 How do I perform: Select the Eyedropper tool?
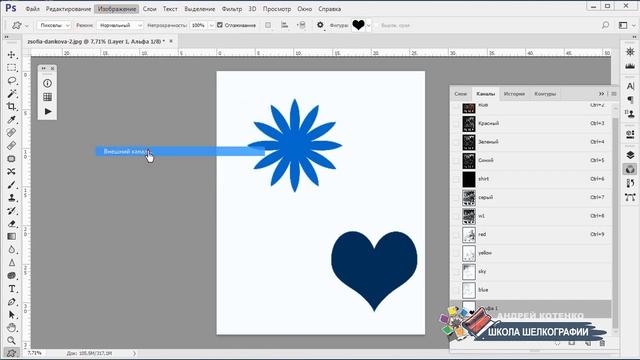(11, 120)
